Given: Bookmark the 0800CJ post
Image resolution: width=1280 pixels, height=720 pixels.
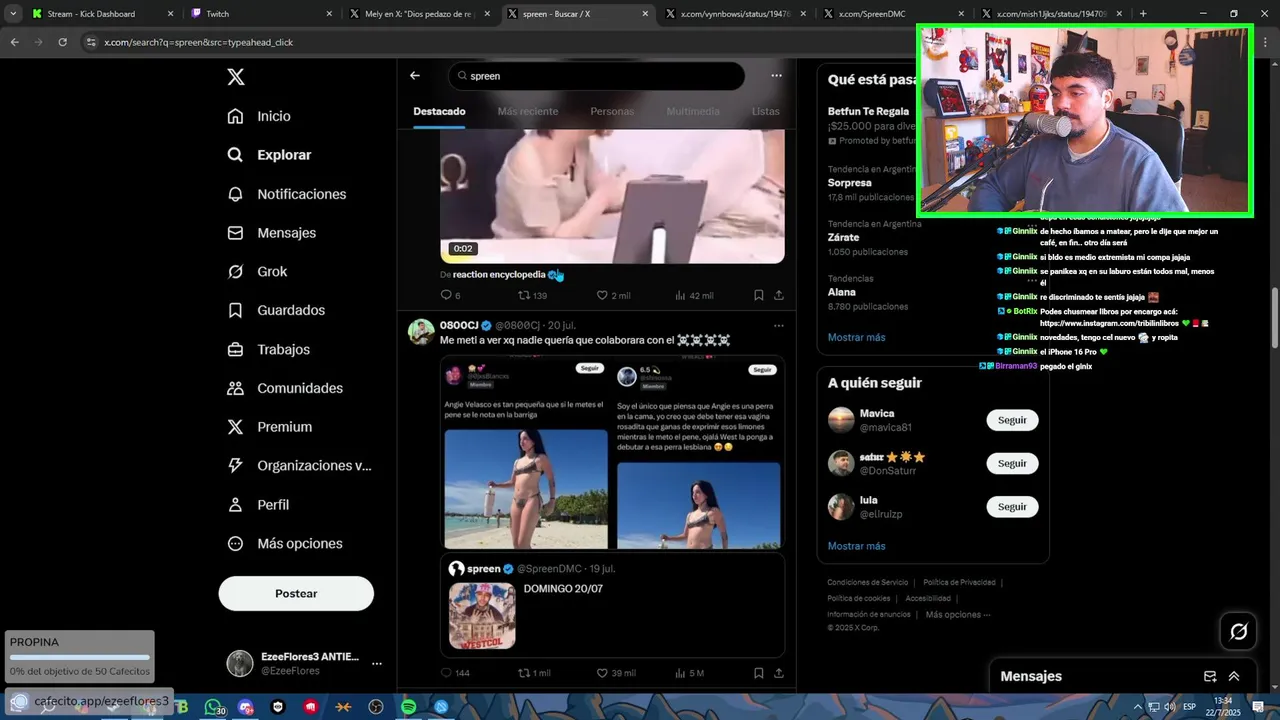Looking at the screenshot, I should [x=759, y=673].
